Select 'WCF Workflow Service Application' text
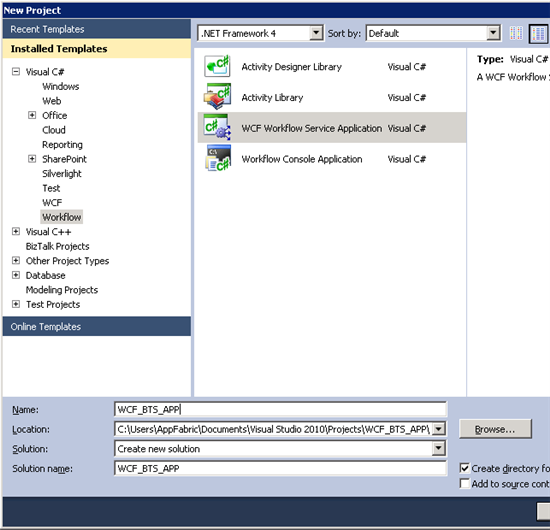550x530 pixels. [311, 128]
